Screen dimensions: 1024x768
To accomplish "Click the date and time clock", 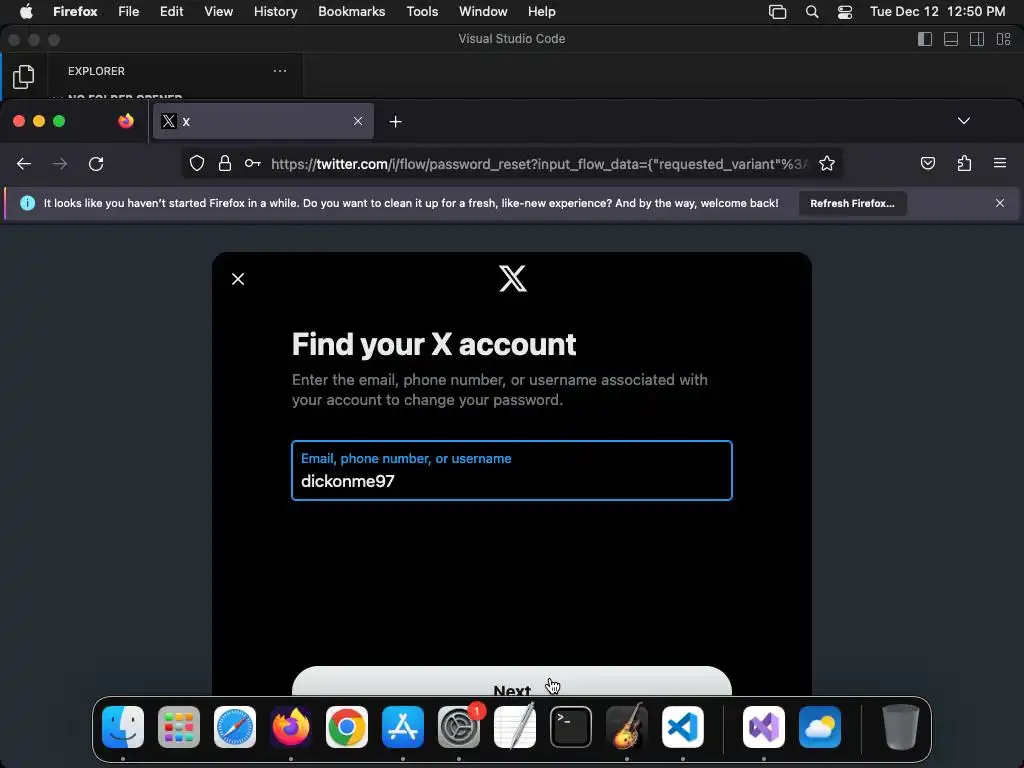I will [x=937, y=11].
